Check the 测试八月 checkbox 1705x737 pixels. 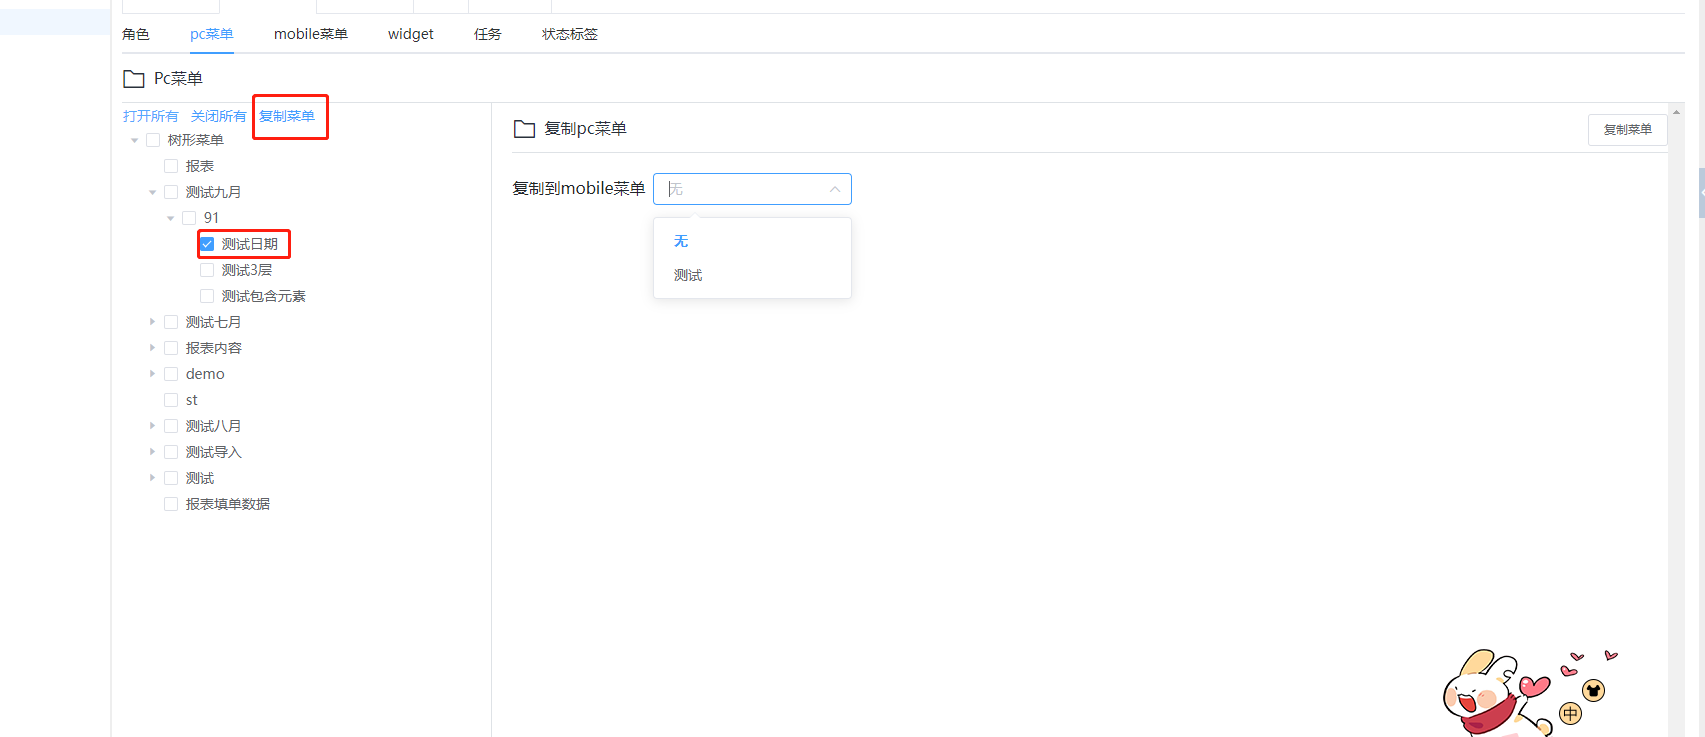coord(171,426)
